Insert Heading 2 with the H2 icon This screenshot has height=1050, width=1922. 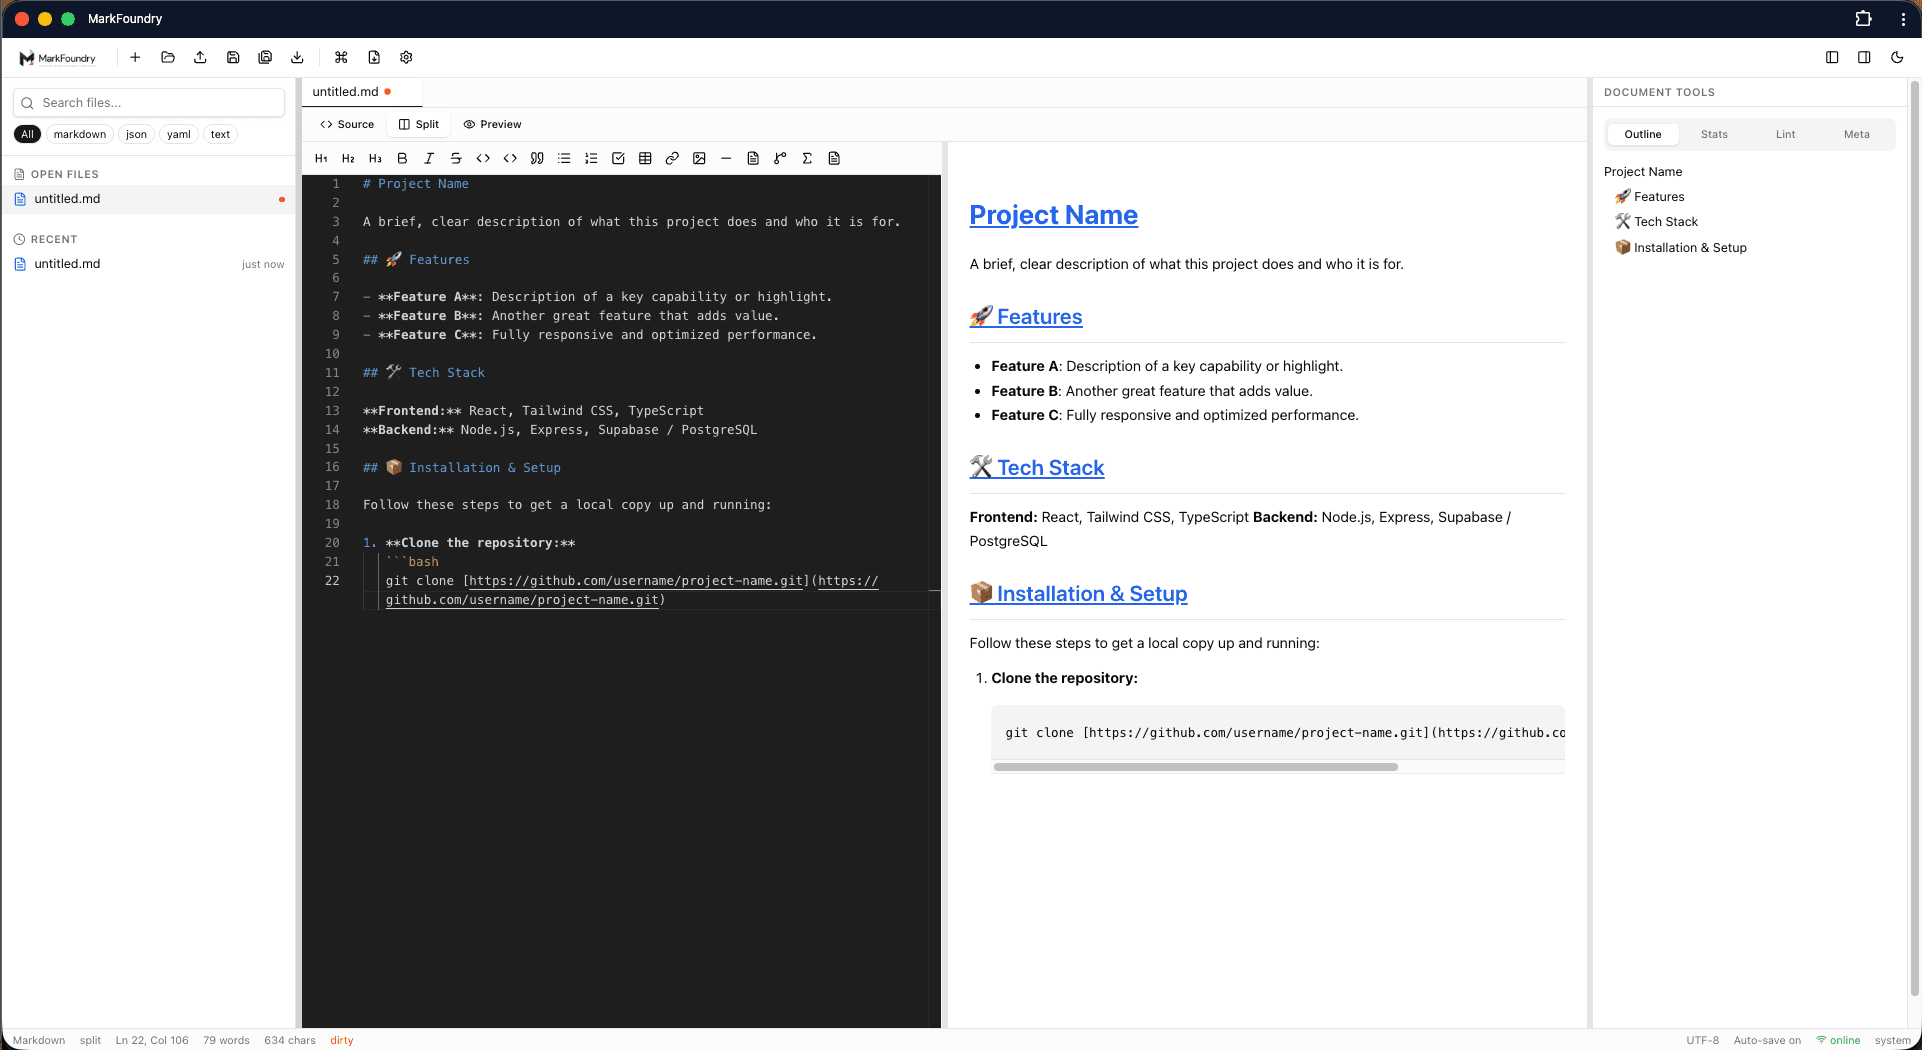pos(348,158)
